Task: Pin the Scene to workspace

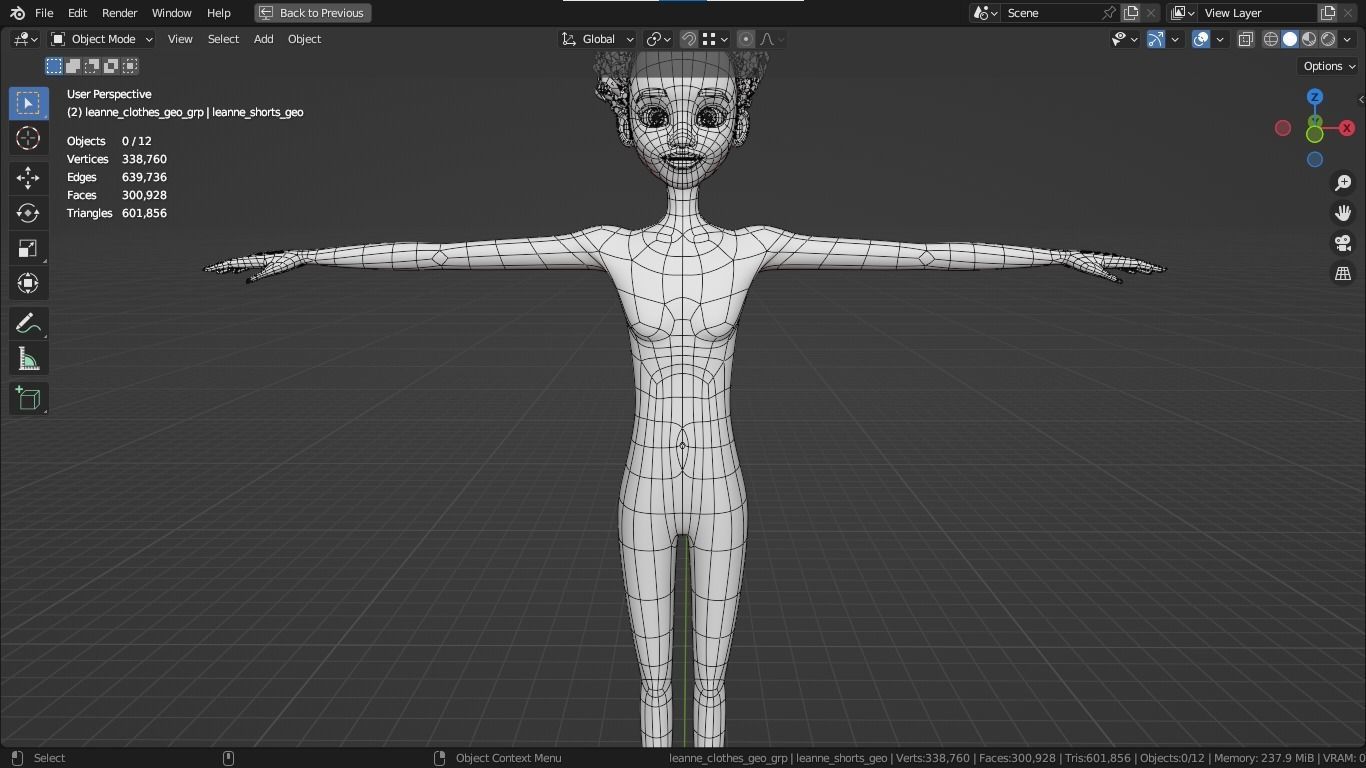Action: click(1108, 13)
